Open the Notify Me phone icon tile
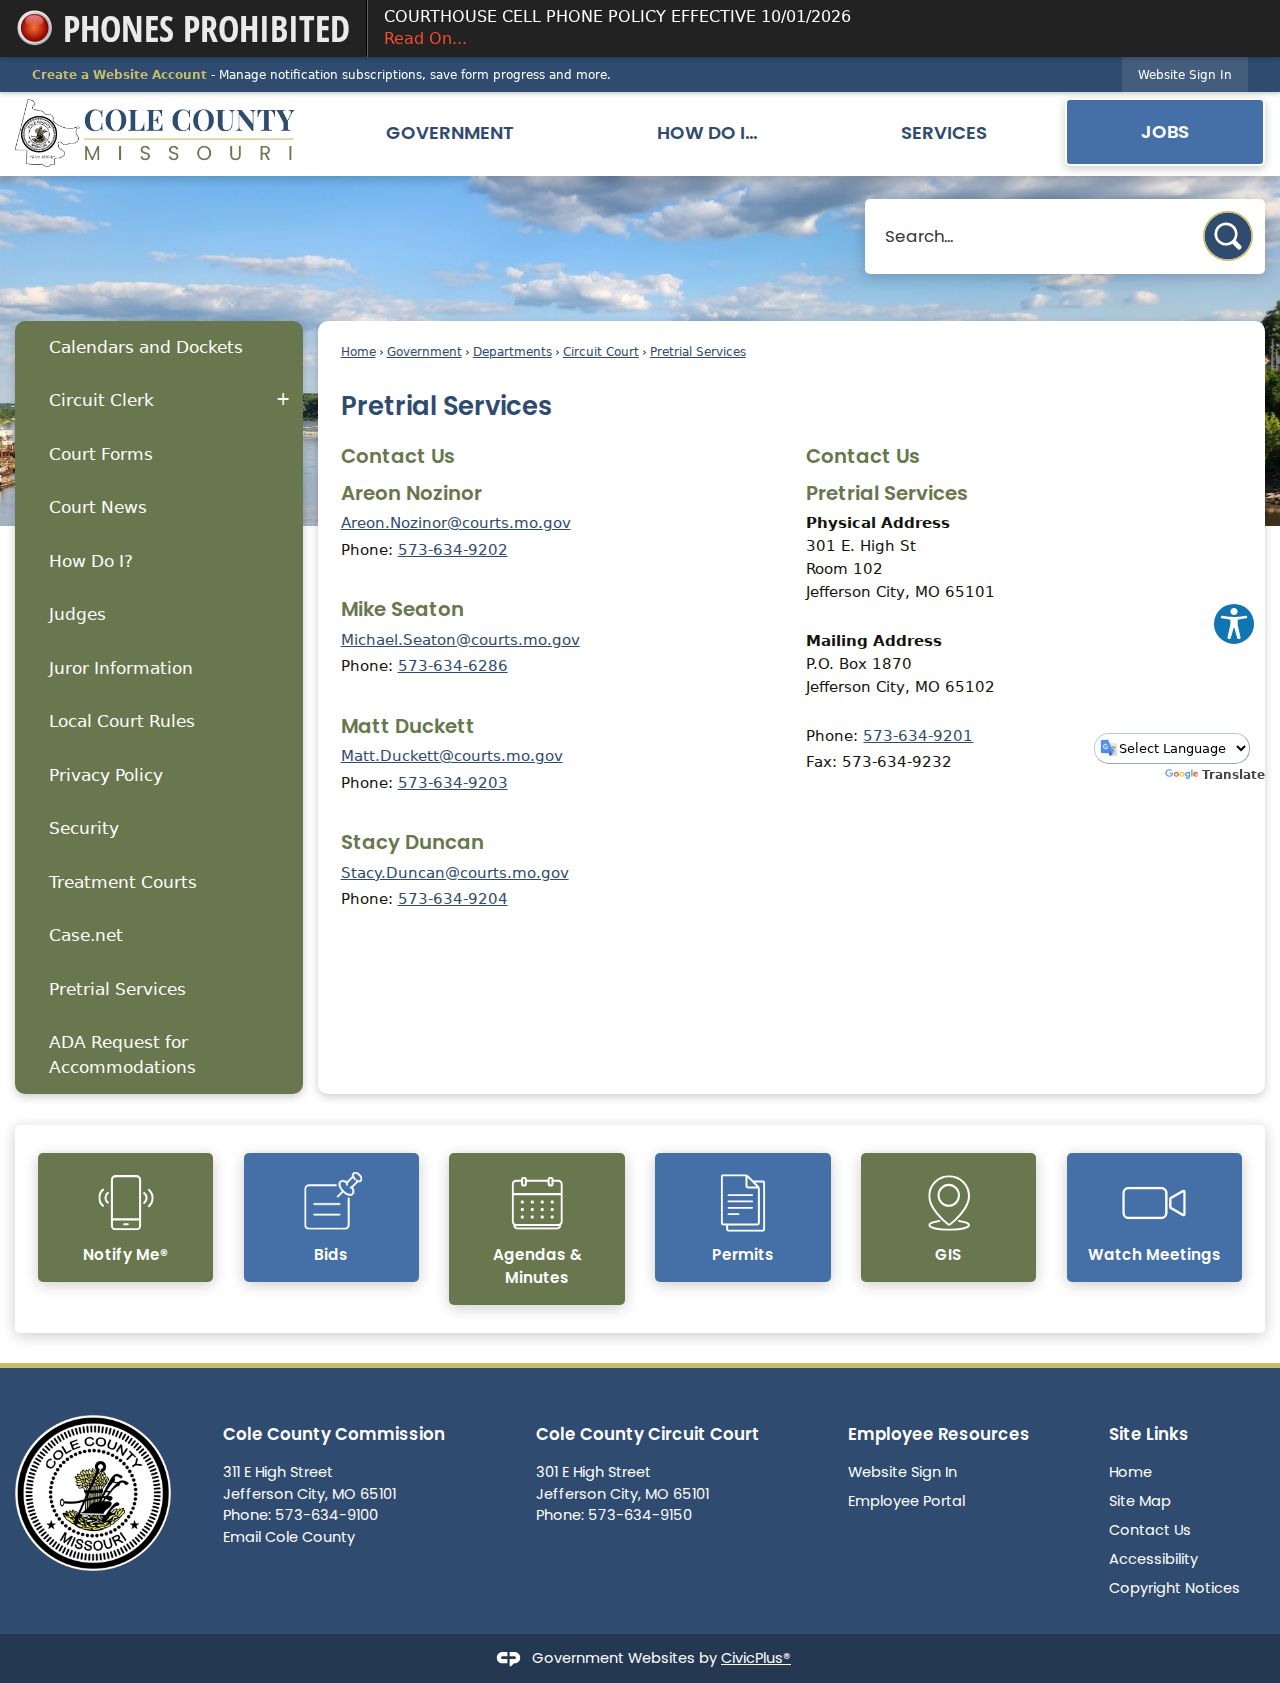Screen dimensions: 1280x1683 pyautogui.click(x=125, y=1217)
